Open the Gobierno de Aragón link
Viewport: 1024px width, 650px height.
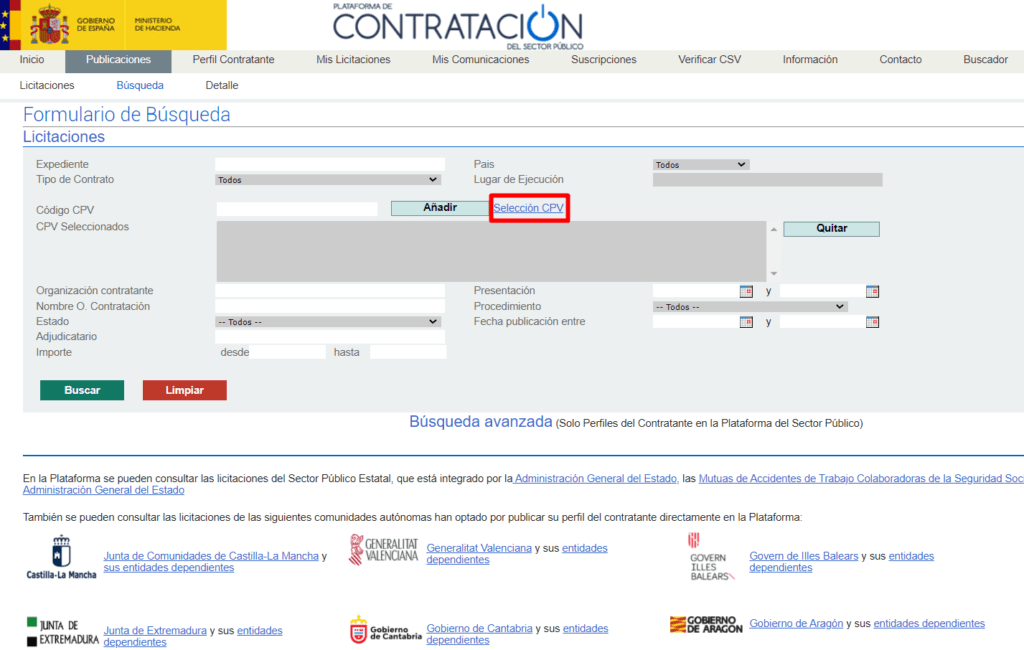[796, 623]
